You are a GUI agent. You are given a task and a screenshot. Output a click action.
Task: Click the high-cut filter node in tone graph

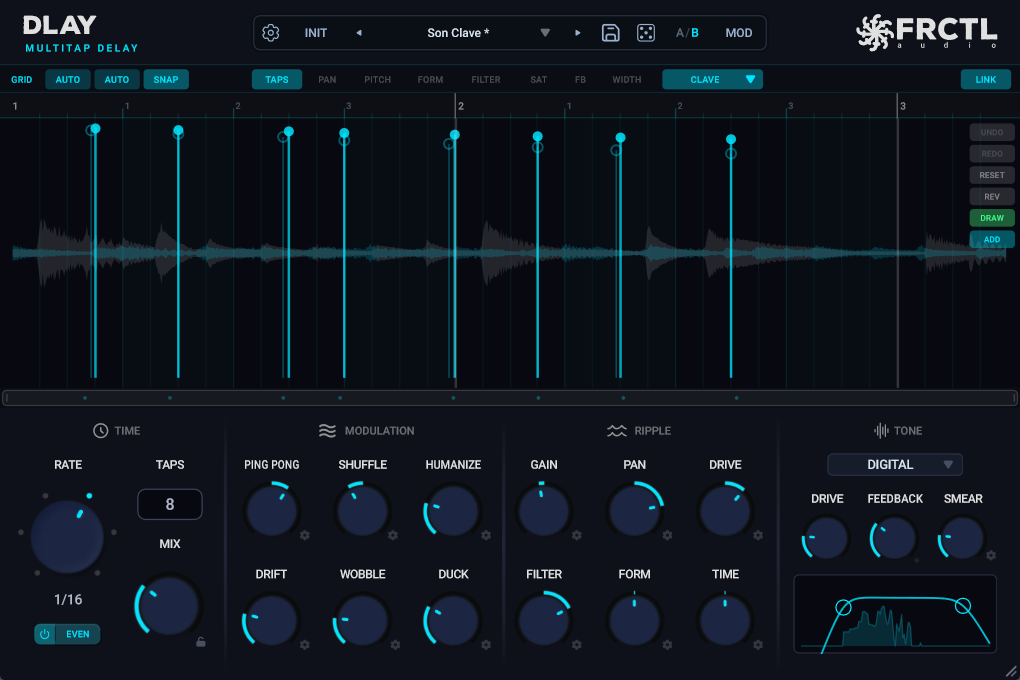tap(963, 606)
